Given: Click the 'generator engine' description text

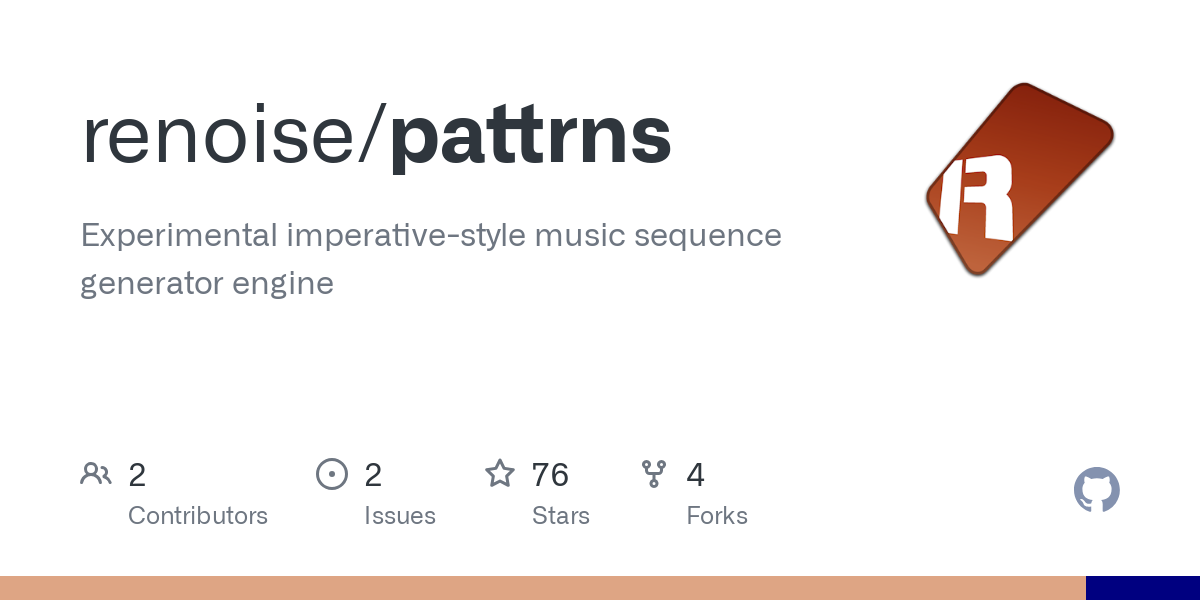Looking at the screenshot, I should 207,285.
